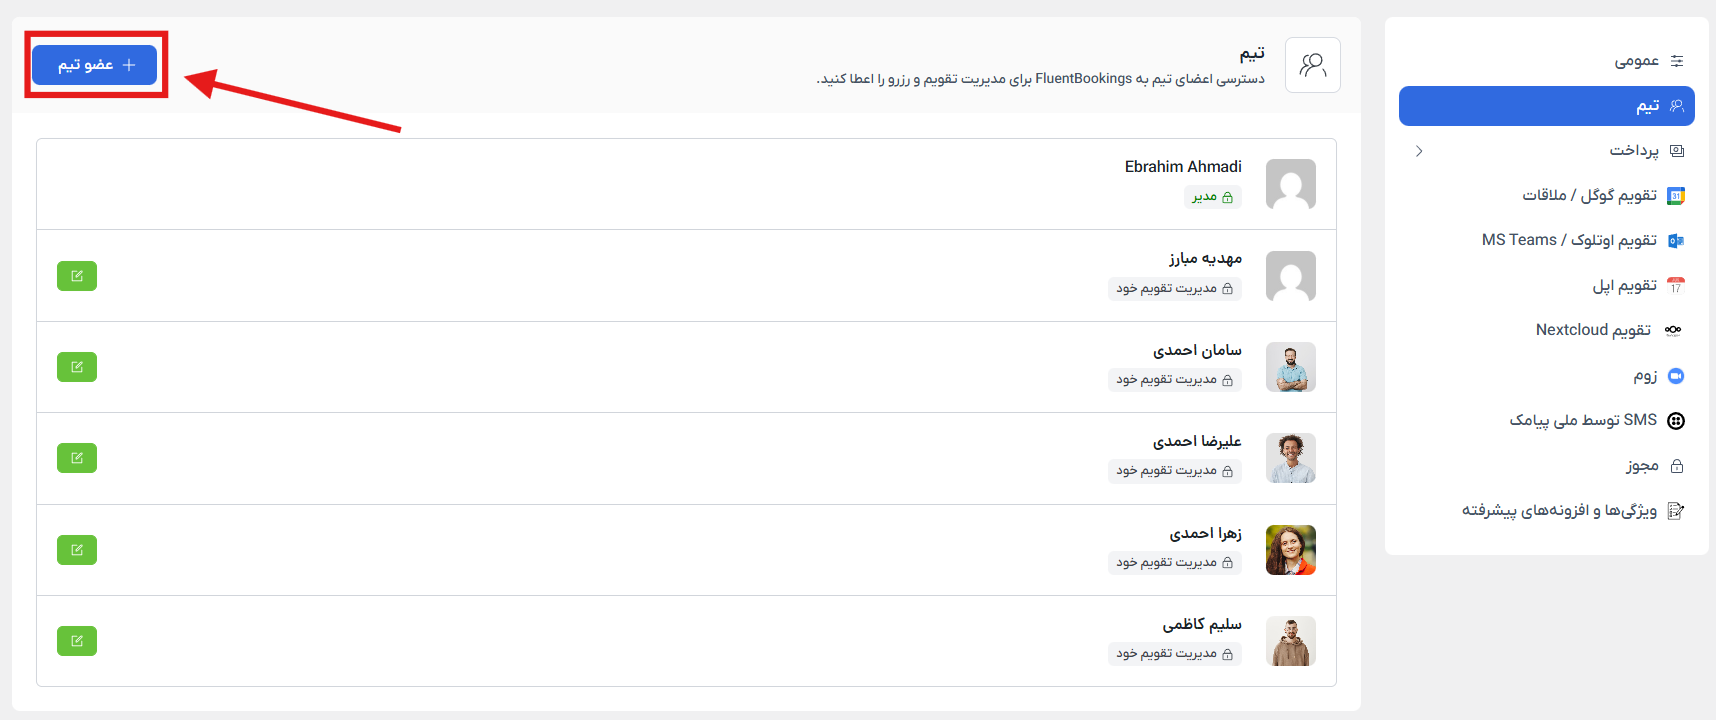Edit team member سامان احمدی
The height and width of the screenshot is (720, 1716).
click(77, 367)
